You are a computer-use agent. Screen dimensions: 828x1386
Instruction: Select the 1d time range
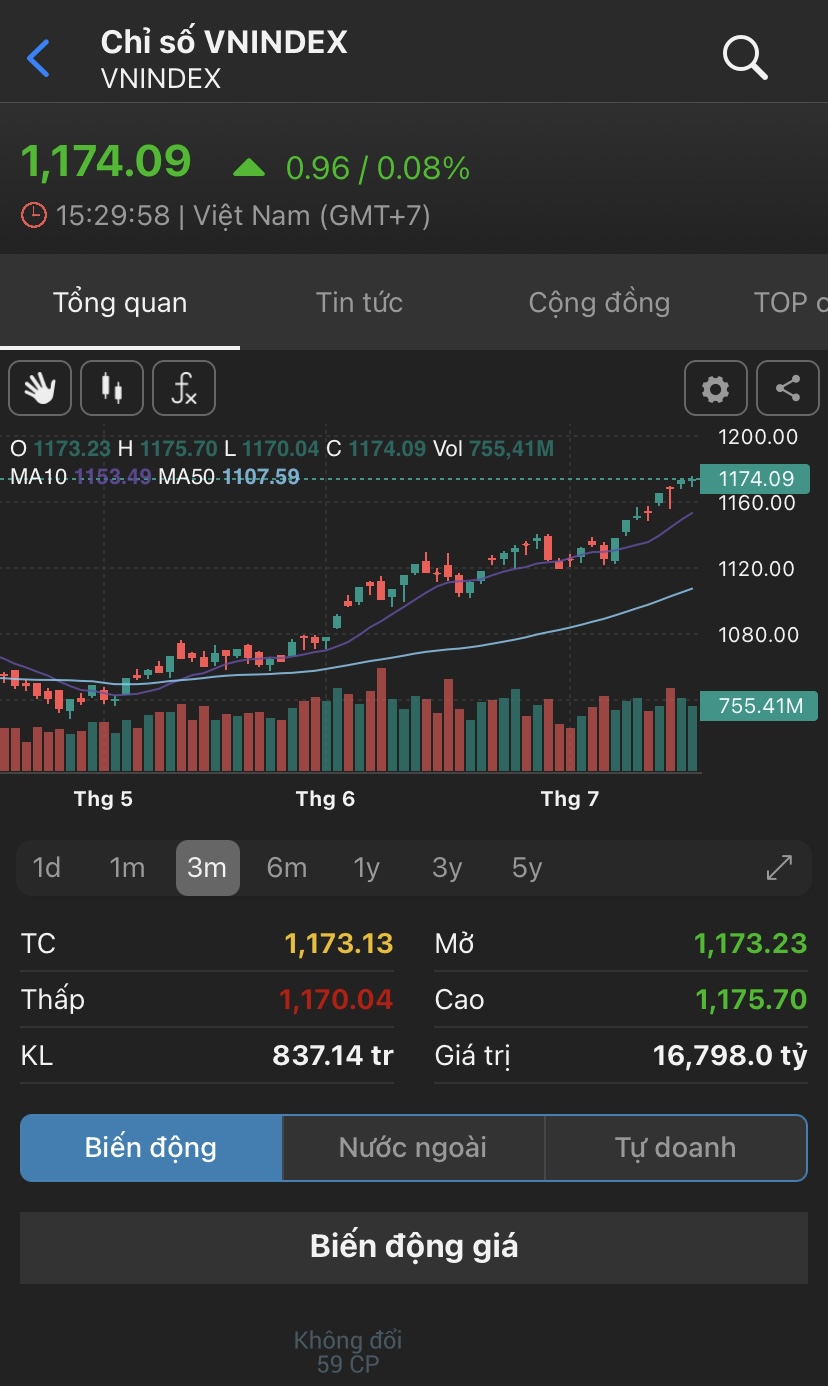(47, 868)
